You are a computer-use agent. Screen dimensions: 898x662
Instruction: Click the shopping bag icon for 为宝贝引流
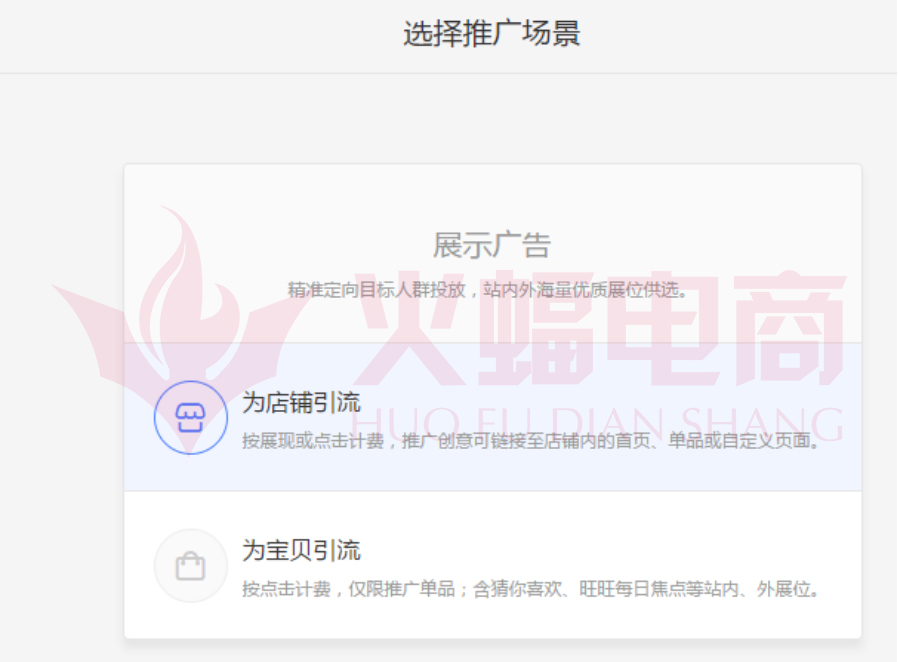click(x=190, y=566)
